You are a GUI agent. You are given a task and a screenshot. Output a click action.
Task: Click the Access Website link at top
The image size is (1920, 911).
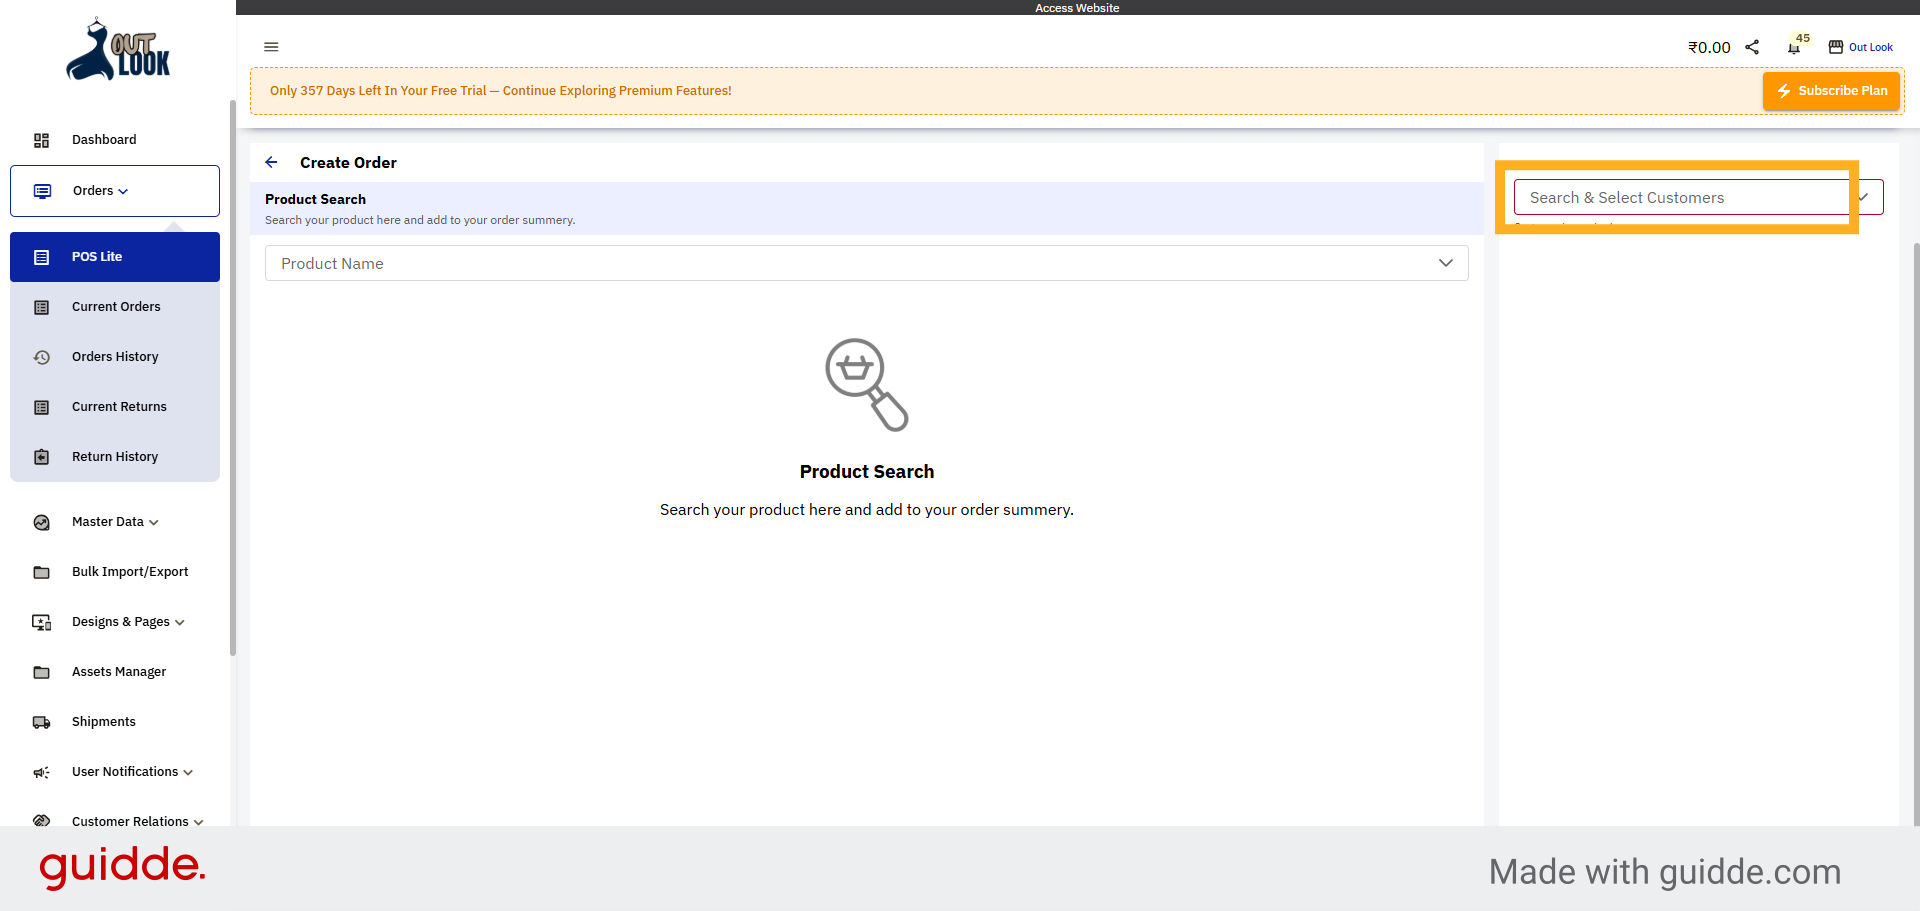[x=1077, y=8]
